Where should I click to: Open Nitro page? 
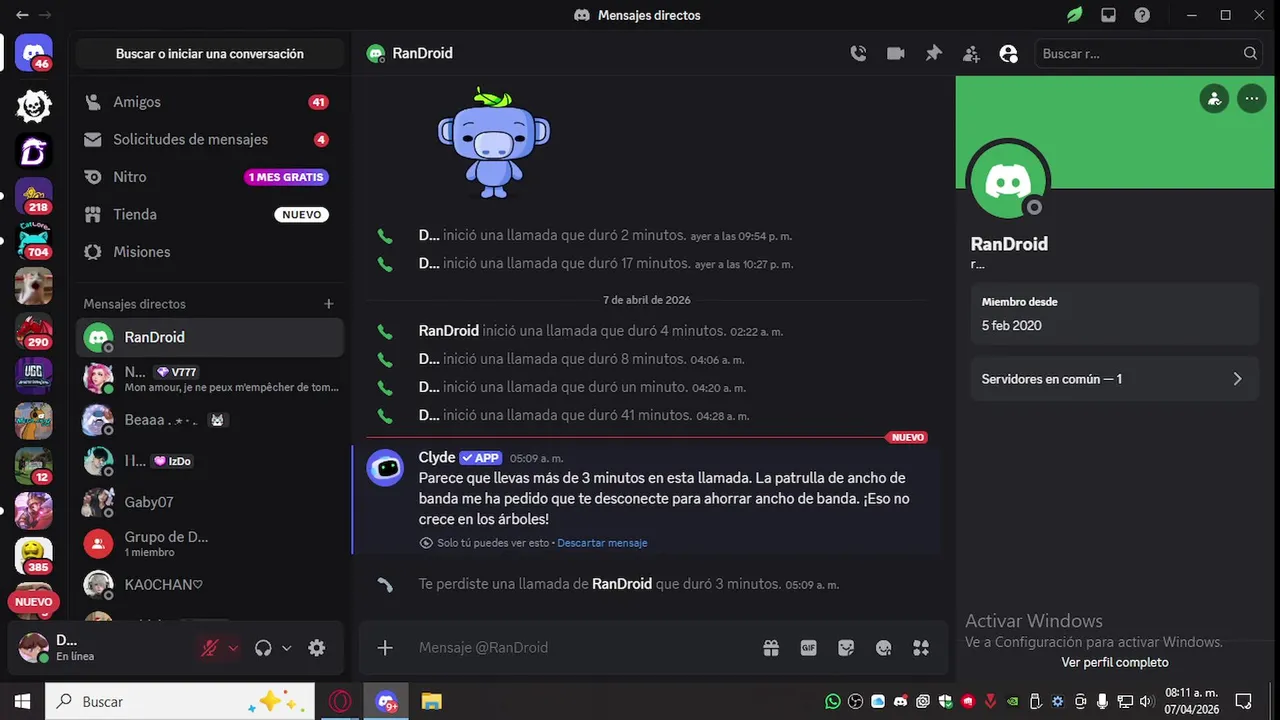click(209, 177)
